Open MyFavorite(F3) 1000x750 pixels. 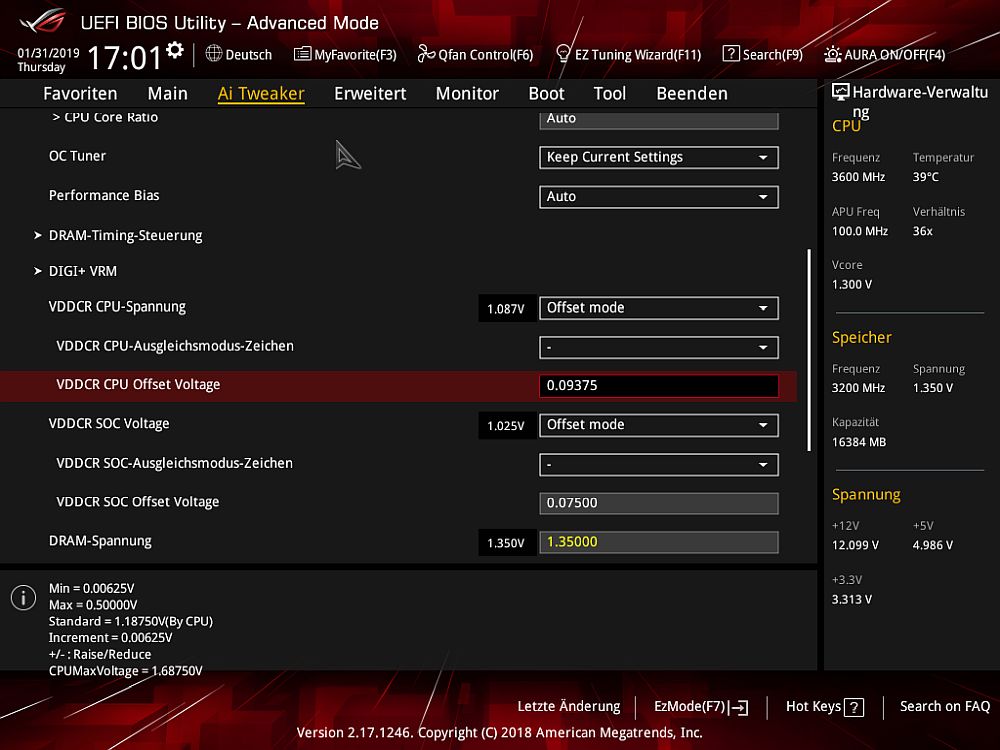point(345,54)
